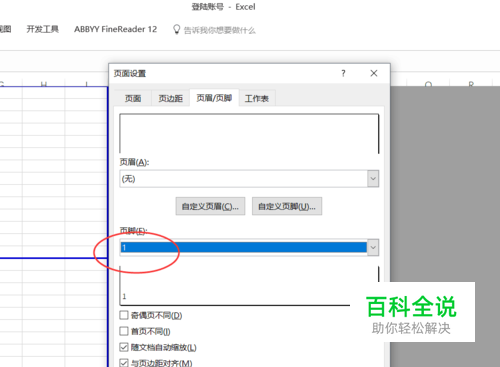
Task: Uncheck 与页边距对齐(M)
Action: point(124,363)
